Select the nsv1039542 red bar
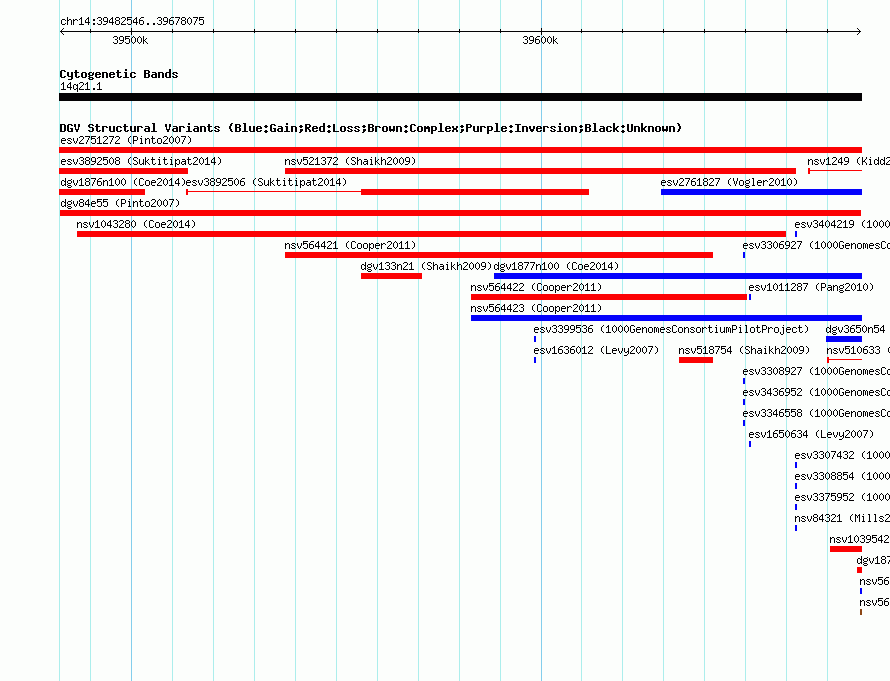 pos(846,549)
